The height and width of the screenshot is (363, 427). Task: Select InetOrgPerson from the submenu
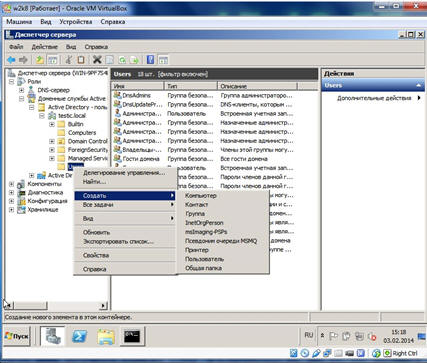click(x=223, y=223)
